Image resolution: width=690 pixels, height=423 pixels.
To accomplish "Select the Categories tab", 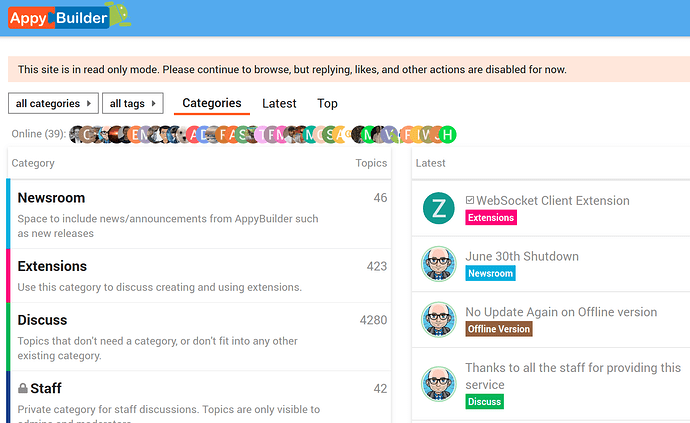I will pyautogui.click(x=212, y=103).
